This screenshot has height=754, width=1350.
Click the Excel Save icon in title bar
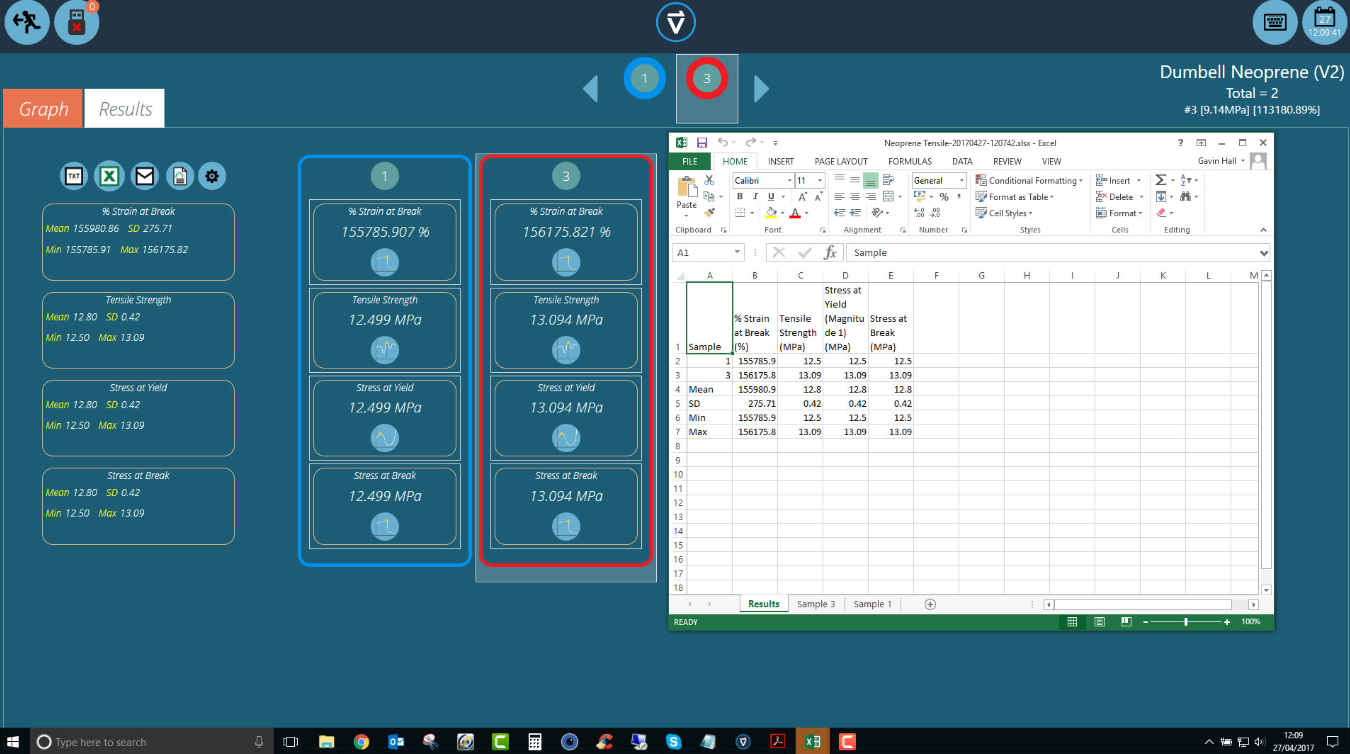tap(702, 143)
